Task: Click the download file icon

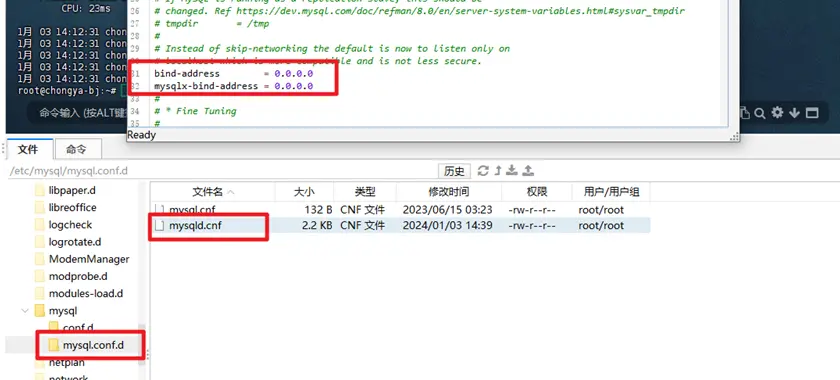Action: pos(512,170)
